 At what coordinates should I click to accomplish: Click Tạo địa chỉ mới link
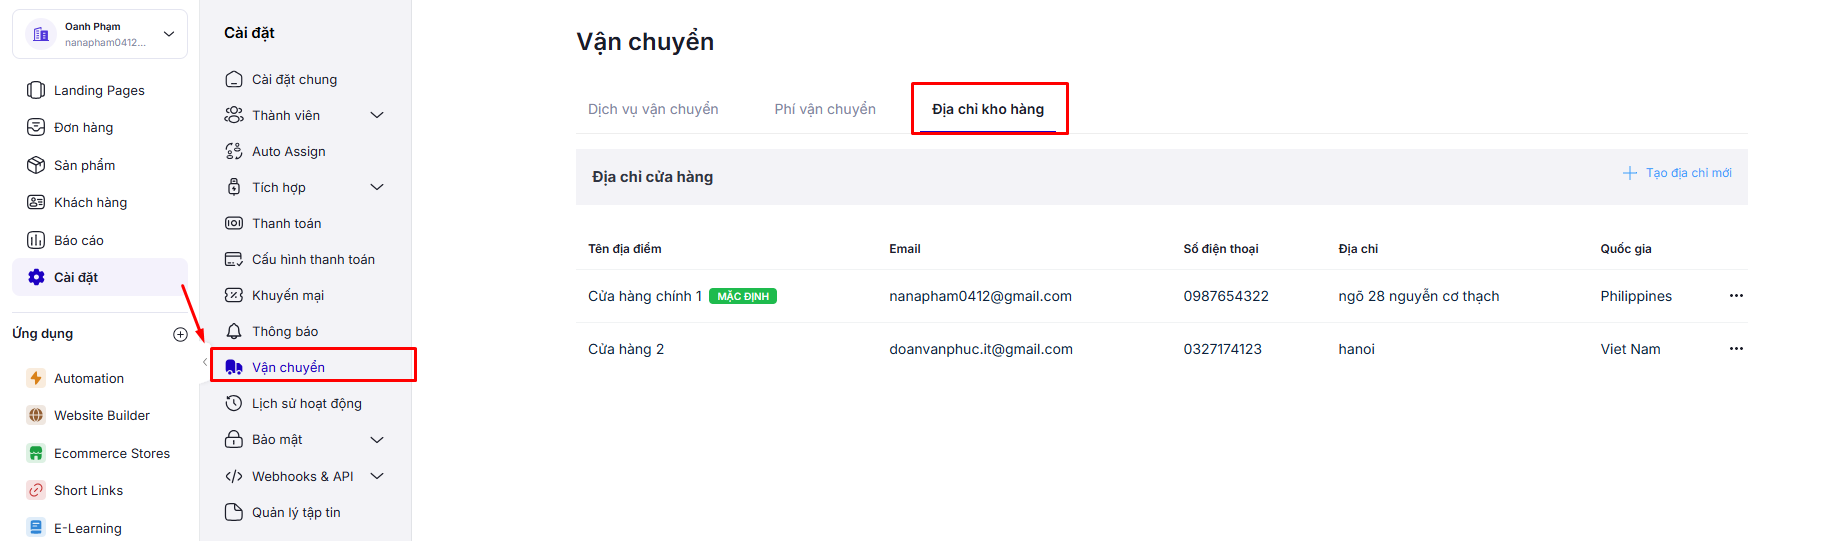[1677, 173]
